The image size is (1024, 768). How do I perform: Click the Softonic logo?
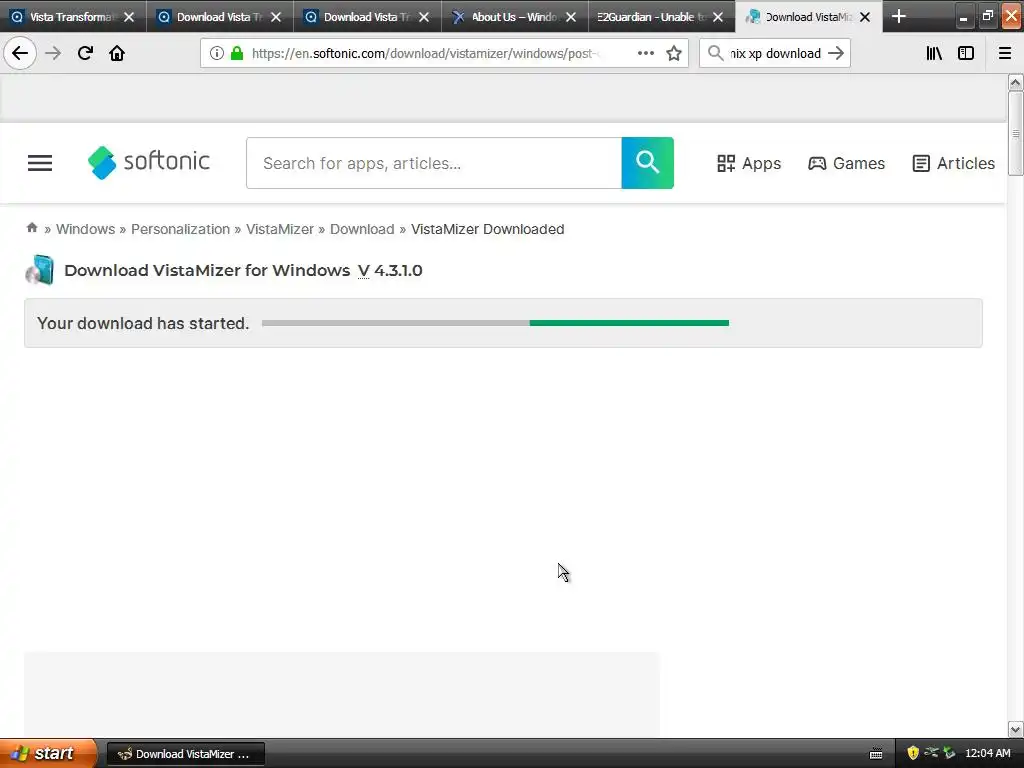(149, 162)
